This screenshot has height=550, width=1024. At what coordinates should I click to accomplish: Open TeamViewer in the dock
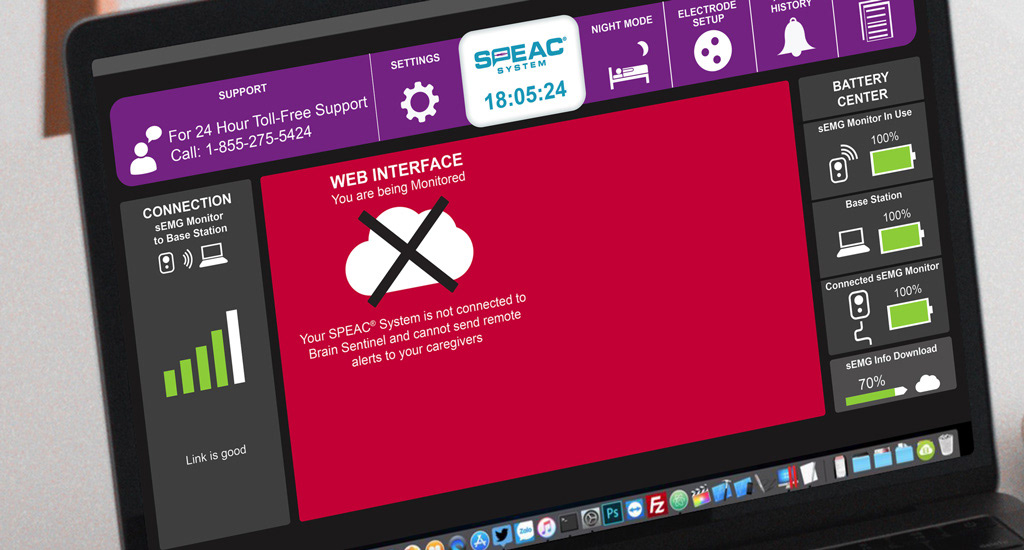pyautogui.click(x=635, y=510)
